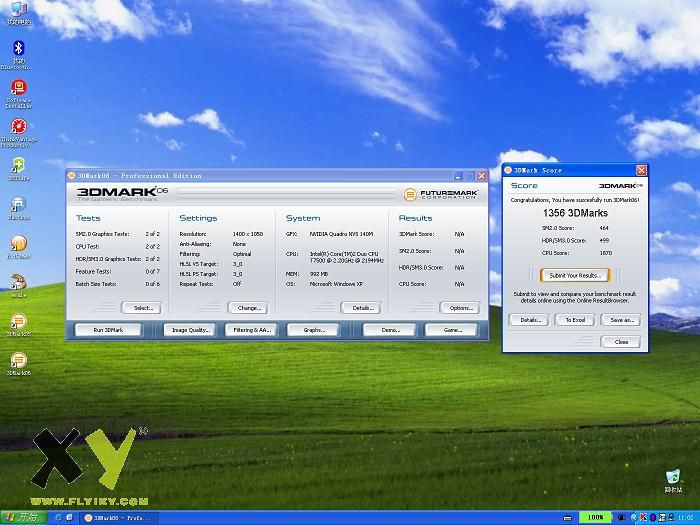Open the Recycle Bin on the desktop

point(673,481)
